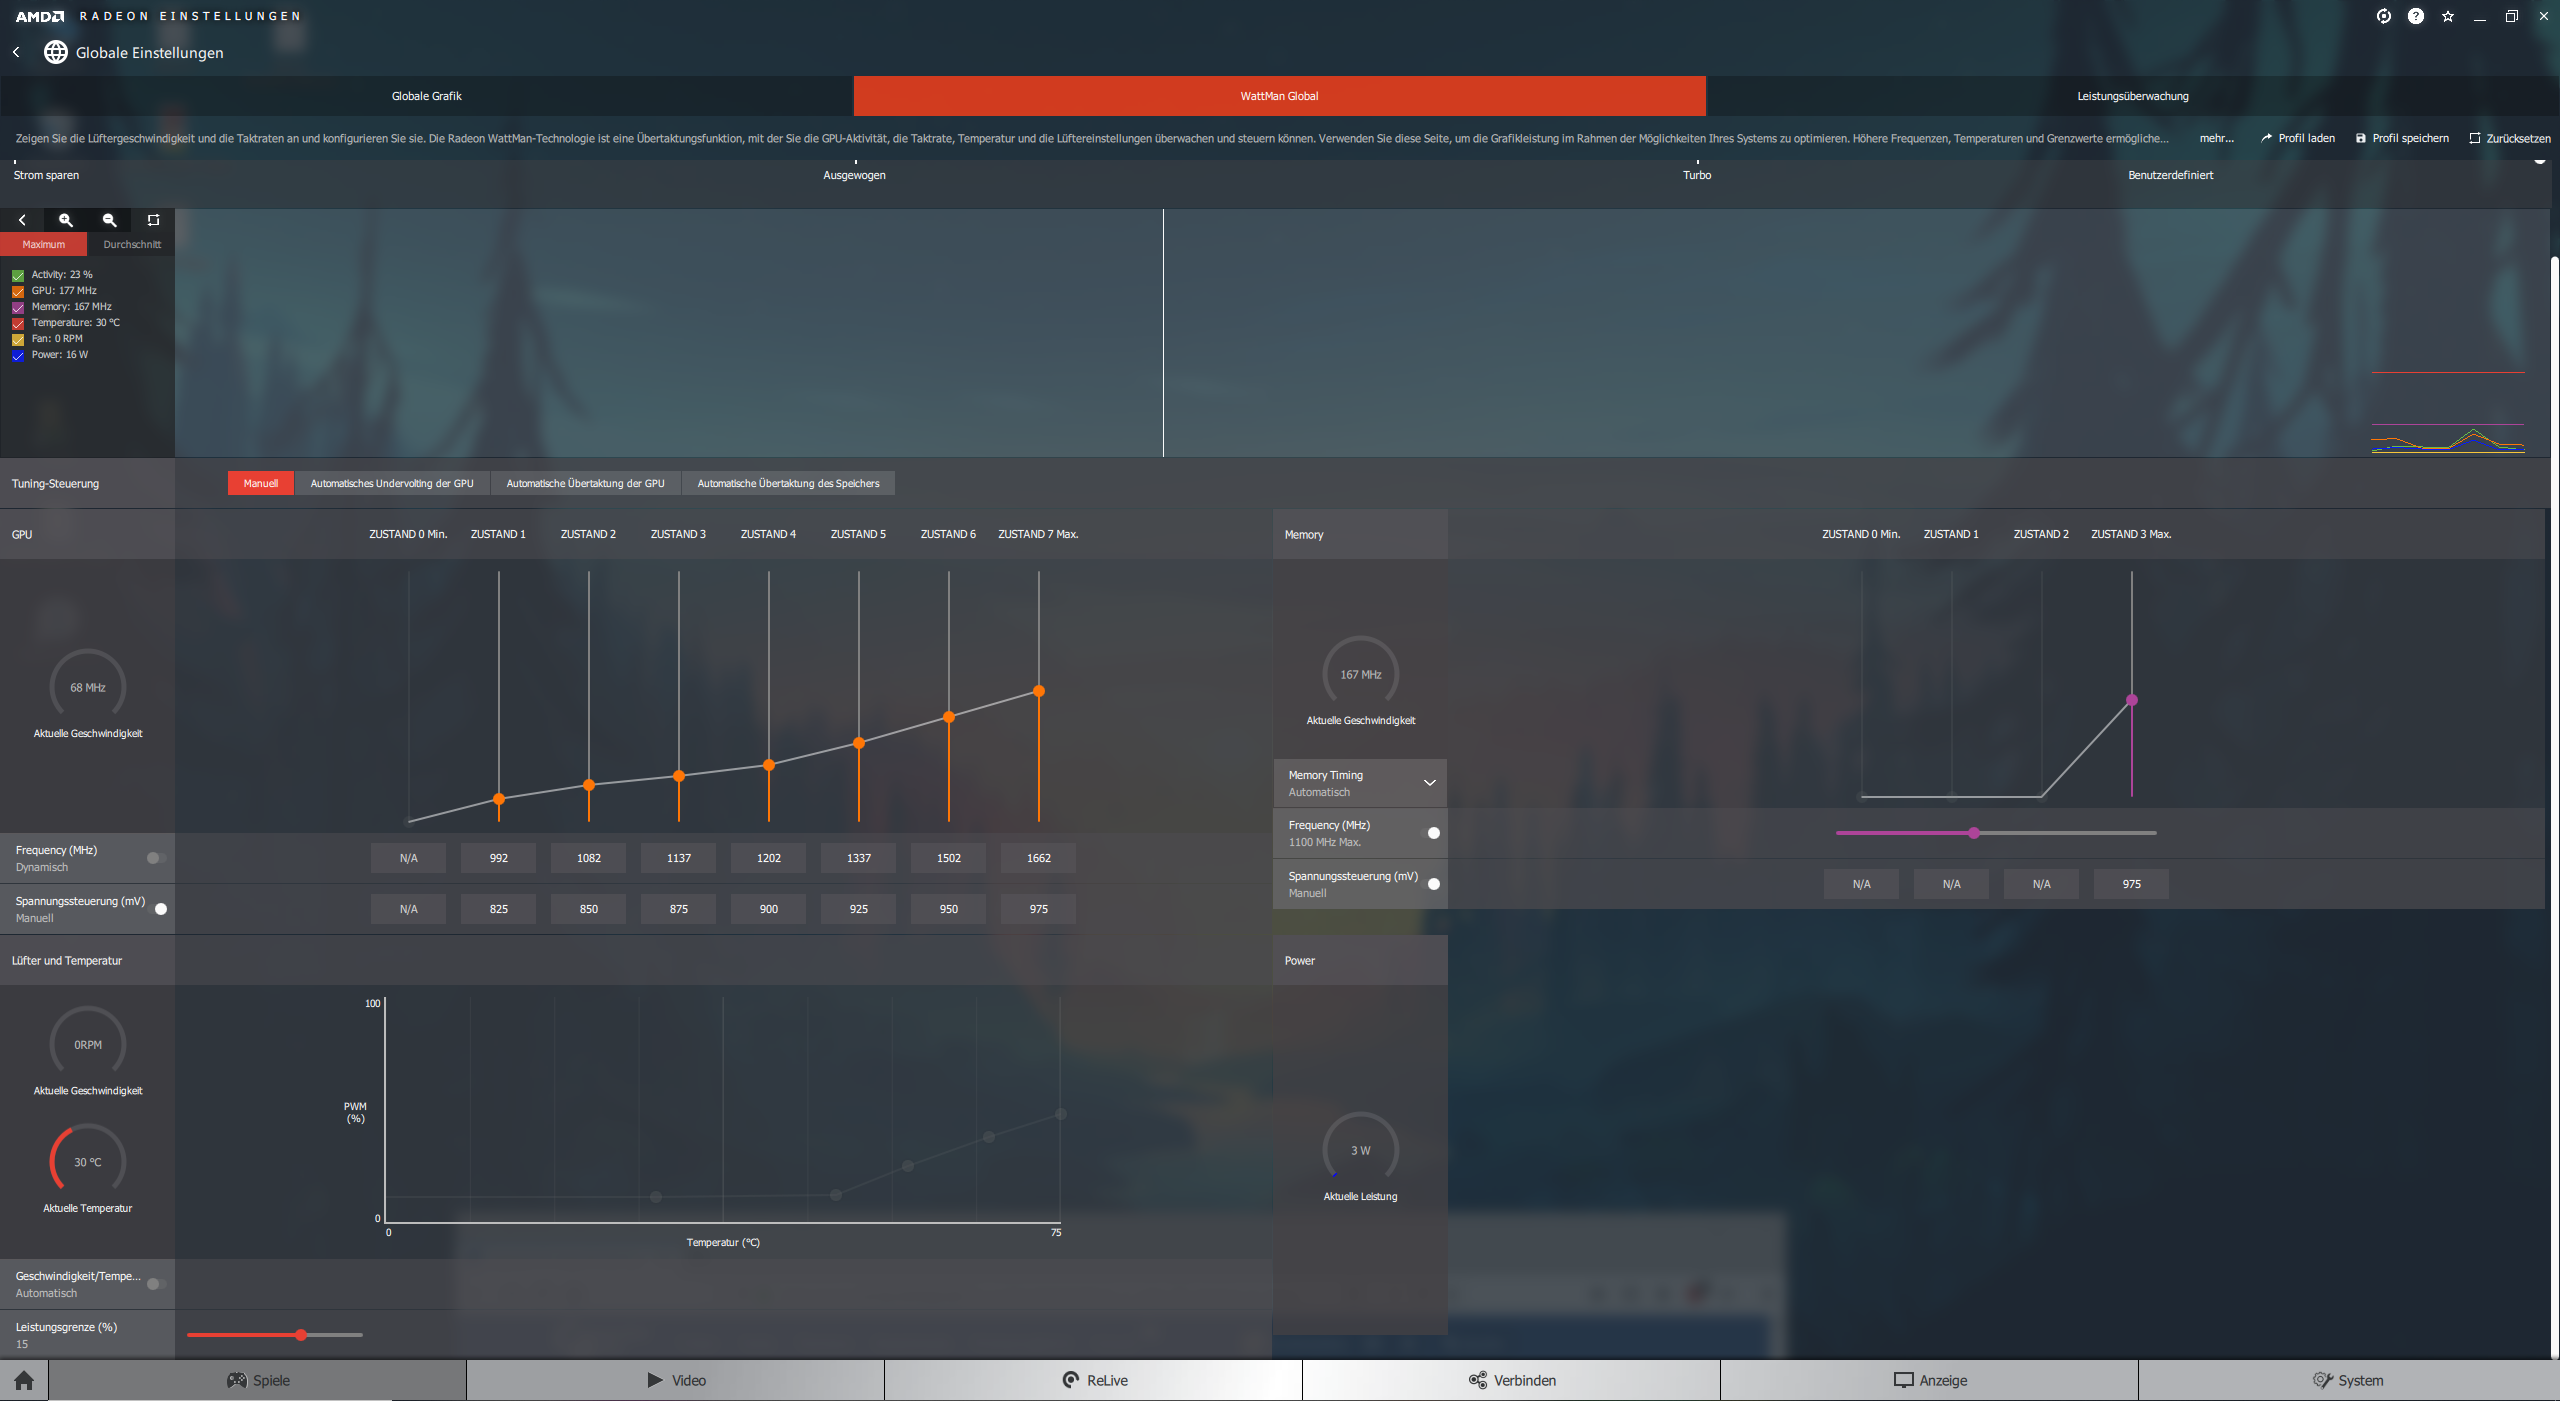Click the Profil speichern button
This screenshot has width=2560, height=1401.
click(x=2401, y=138)
